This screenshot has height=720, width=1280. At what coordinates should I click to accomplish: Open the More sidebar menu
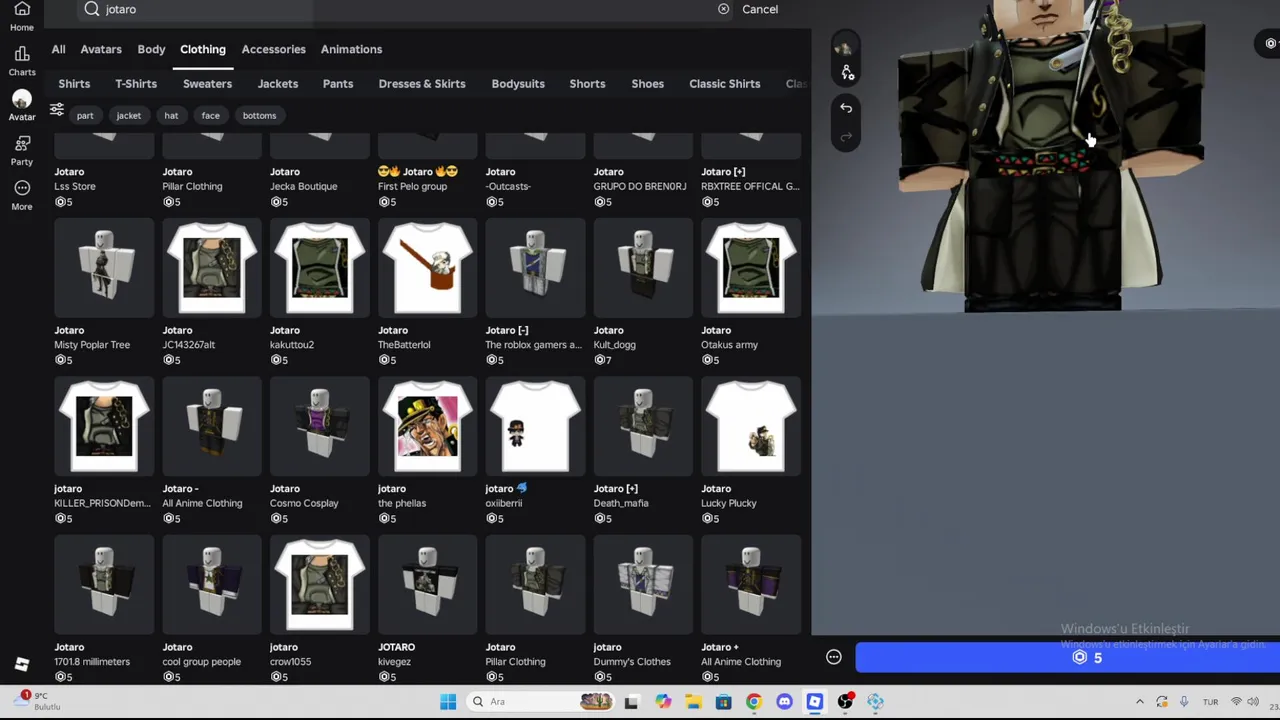point(21,195)
